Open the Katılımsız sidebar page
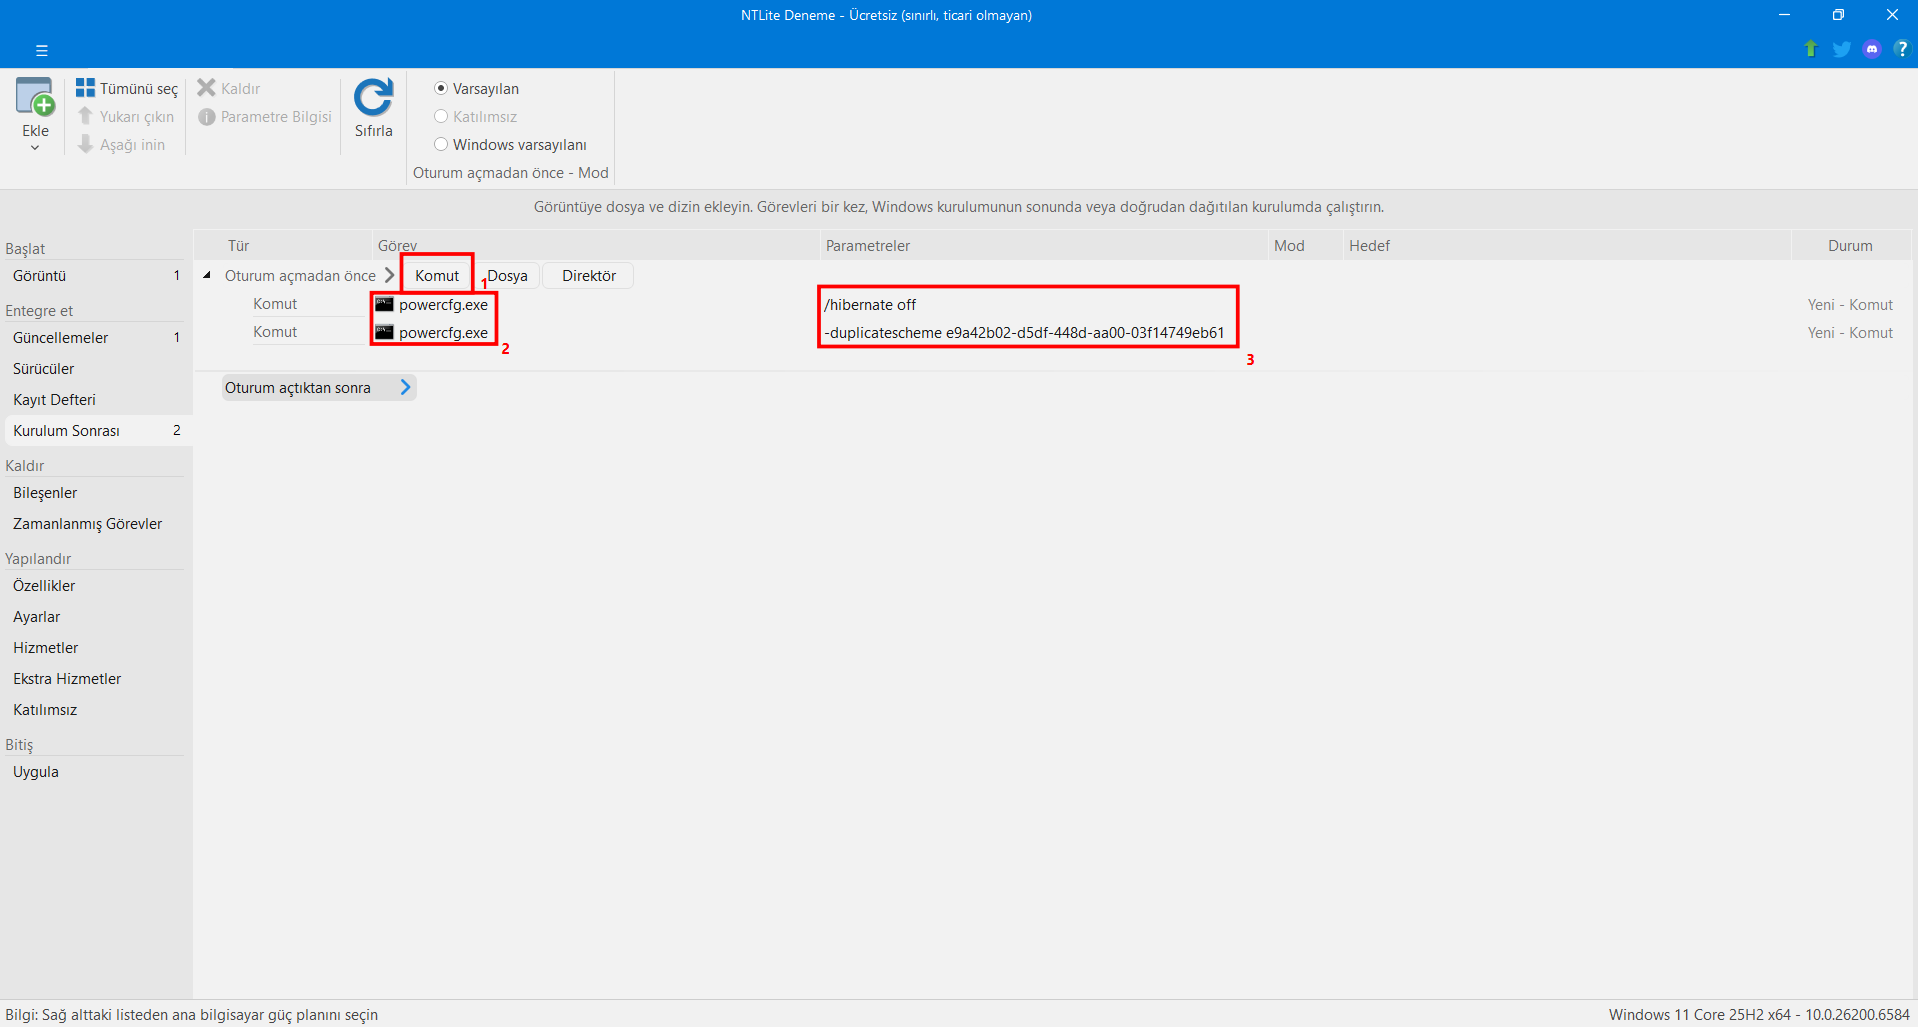 [x=96, y=710]
